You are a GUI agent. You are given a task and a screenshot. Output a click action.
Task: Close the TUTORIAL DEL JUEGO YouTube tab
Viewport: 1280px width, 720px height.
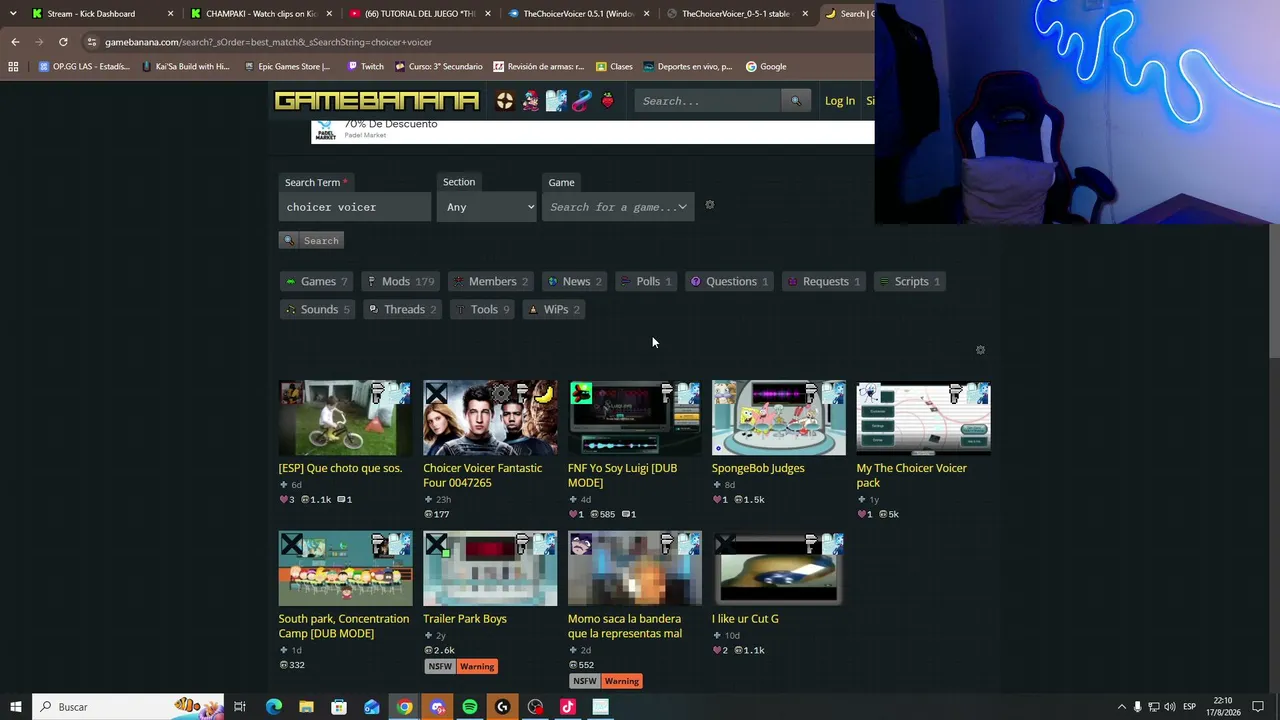tap(488, 14)
